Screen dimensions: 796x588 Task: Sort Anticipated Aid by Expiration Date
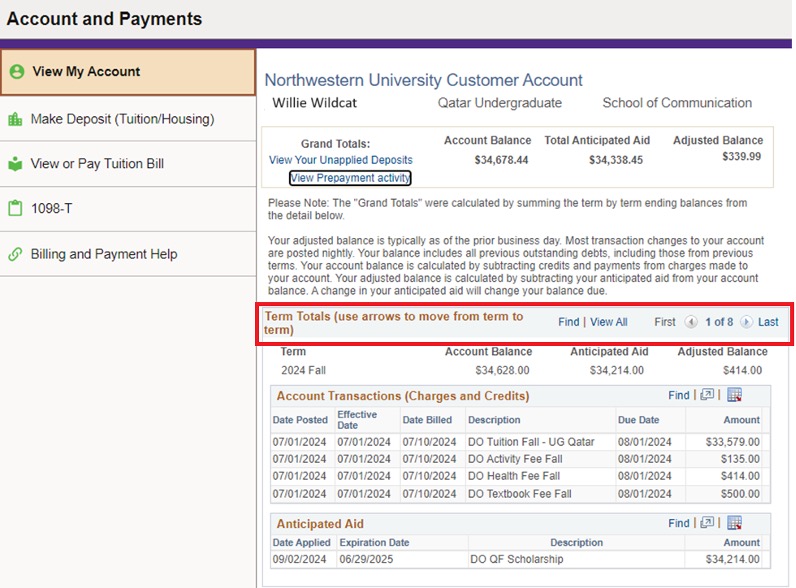pos(374,542)
